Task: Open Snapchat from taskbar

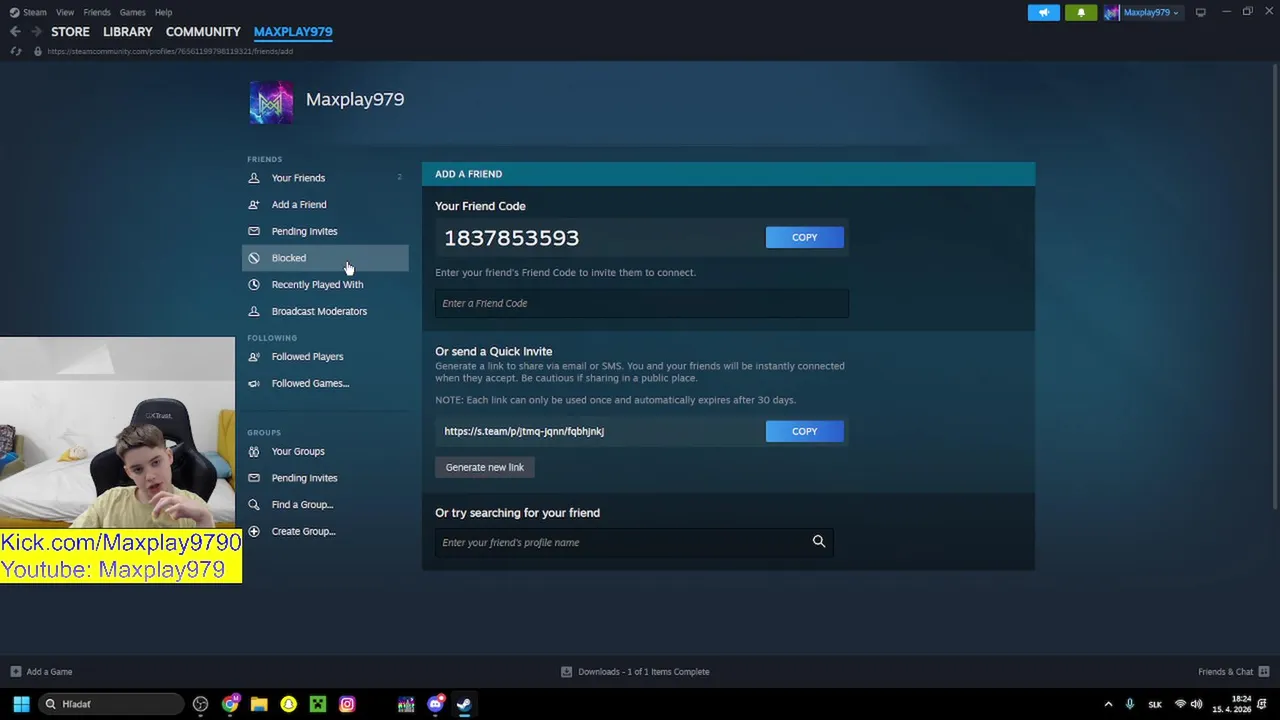Action: coord(288,704)
